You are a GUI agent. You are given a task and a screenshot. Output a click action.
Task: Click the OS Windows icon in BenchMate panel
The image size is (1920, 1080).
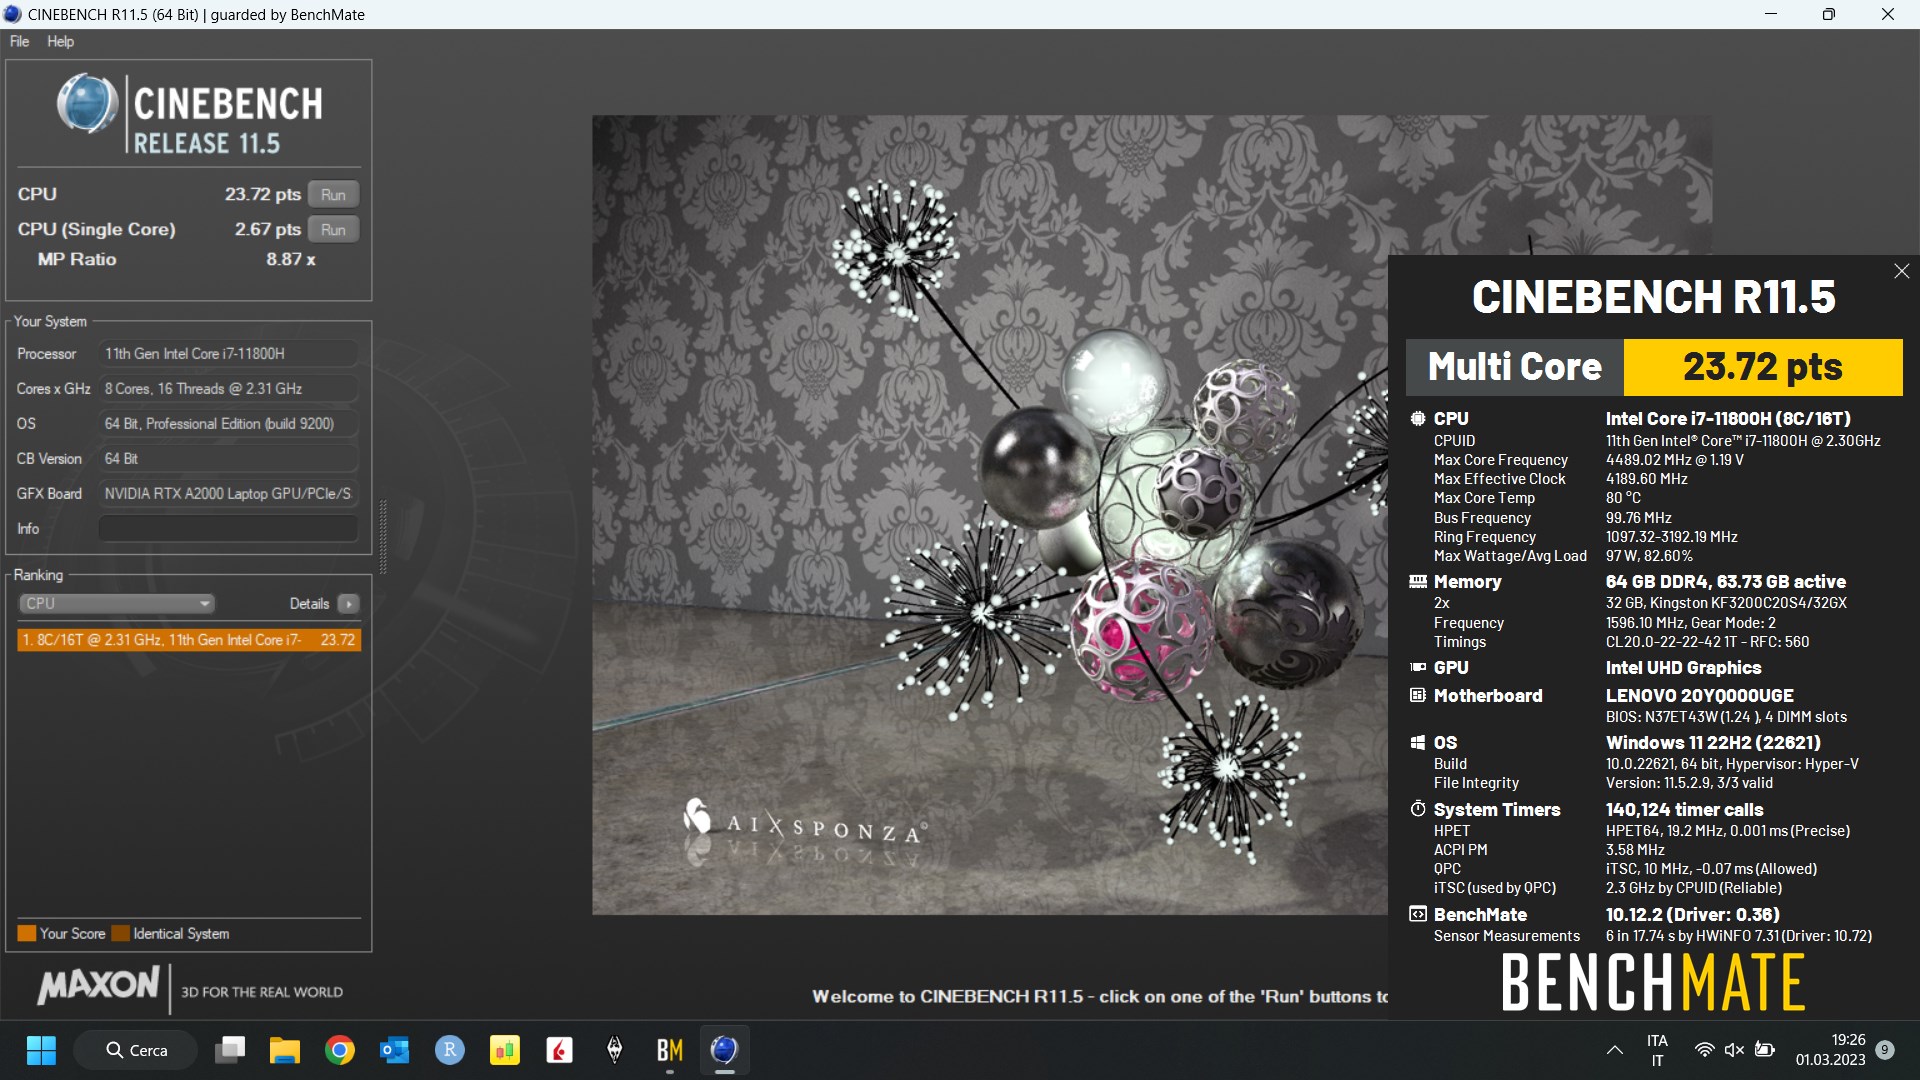coord(1417,742)
